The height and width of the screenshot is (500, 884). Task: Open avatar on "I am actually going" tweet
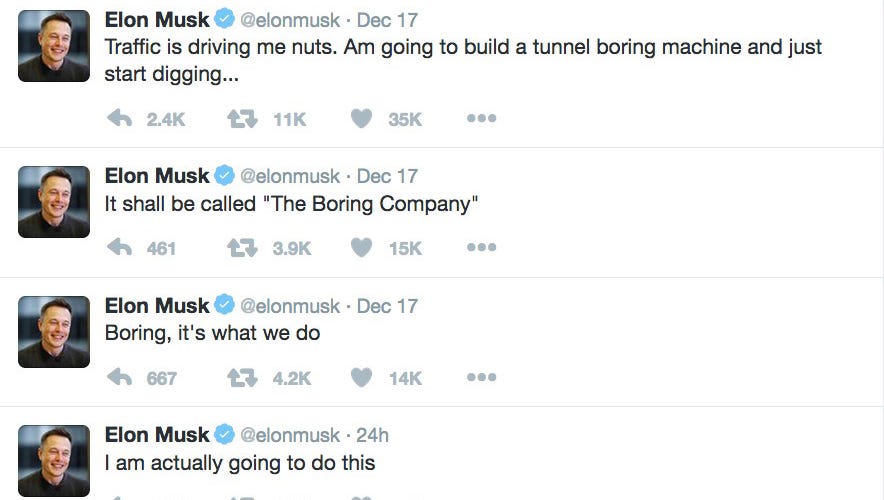pos(54,461)
